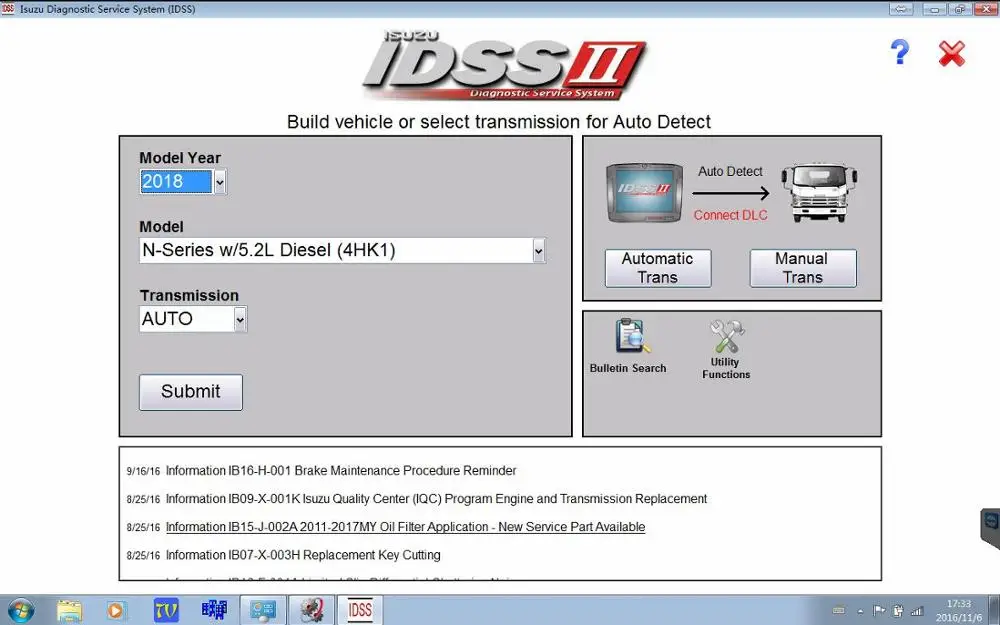The width and height of the screenshot is (1000, 625).
Task: Click the Automatic Trans button
Action: click(657, 267)
